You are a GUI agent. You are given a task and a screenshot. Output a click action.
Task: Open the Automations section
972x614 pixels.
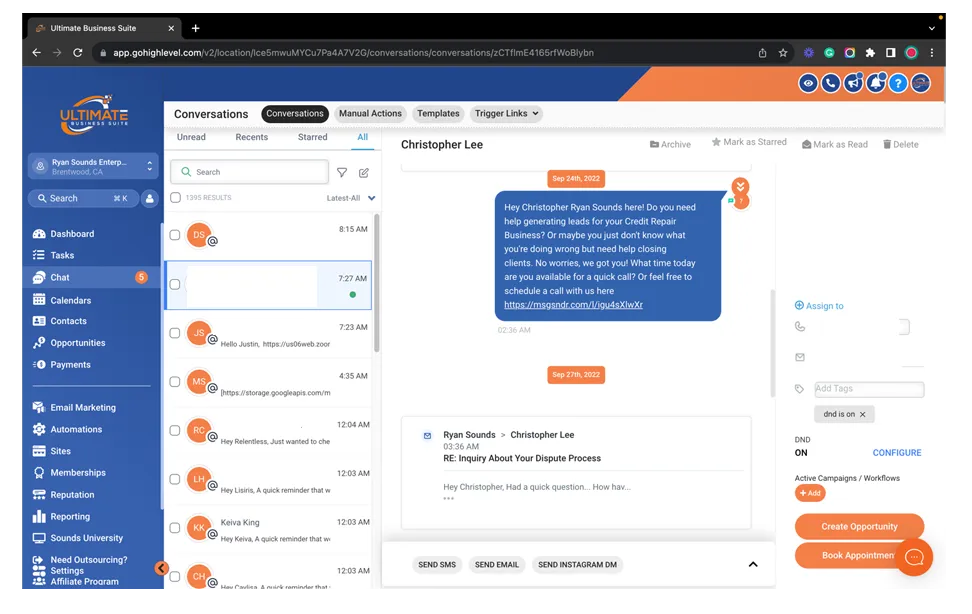76,429
